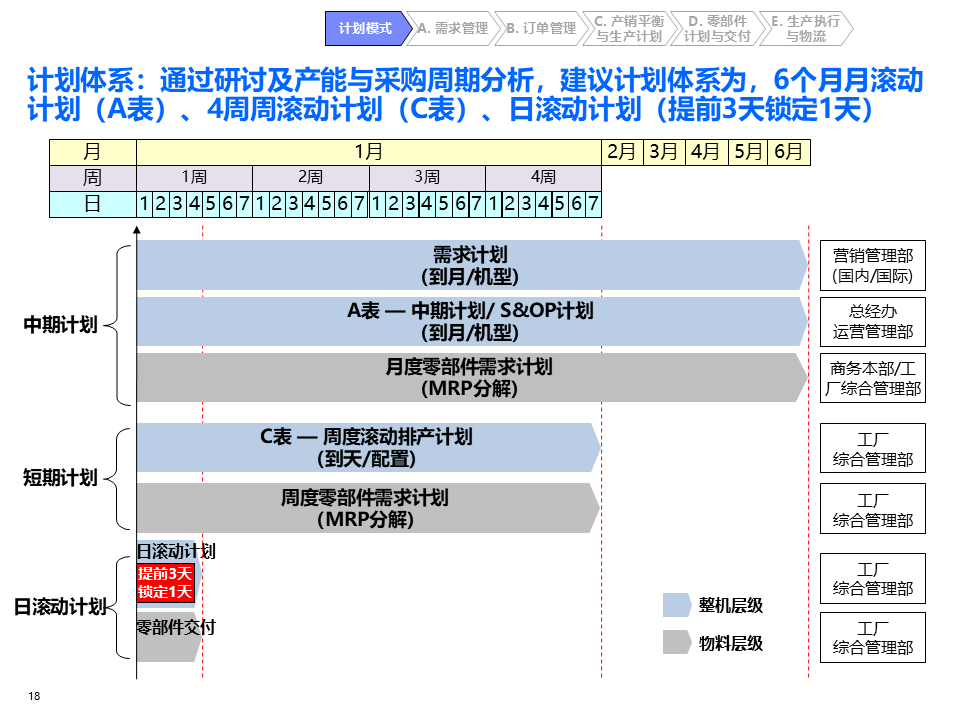Viewport: 960px width, 720px height.
Task: Click the 商务本部/工厂综合管理部 box
Action: coord(872,378)
